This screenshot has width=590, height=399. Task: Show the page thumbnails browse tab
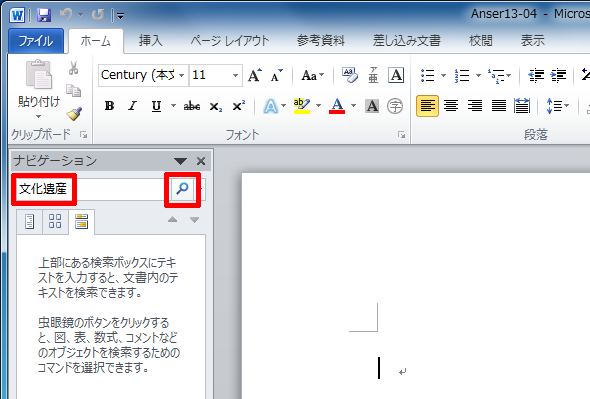coord(55,221)
